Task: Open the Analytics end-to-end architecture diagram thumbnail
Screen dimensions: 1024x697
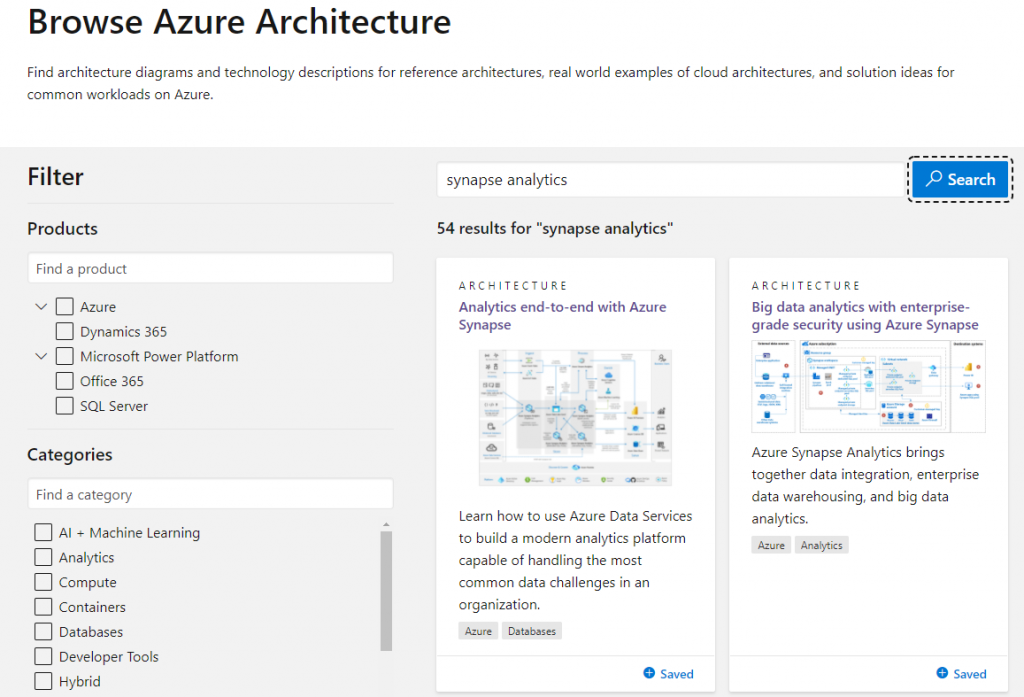Action: (575, 417)
